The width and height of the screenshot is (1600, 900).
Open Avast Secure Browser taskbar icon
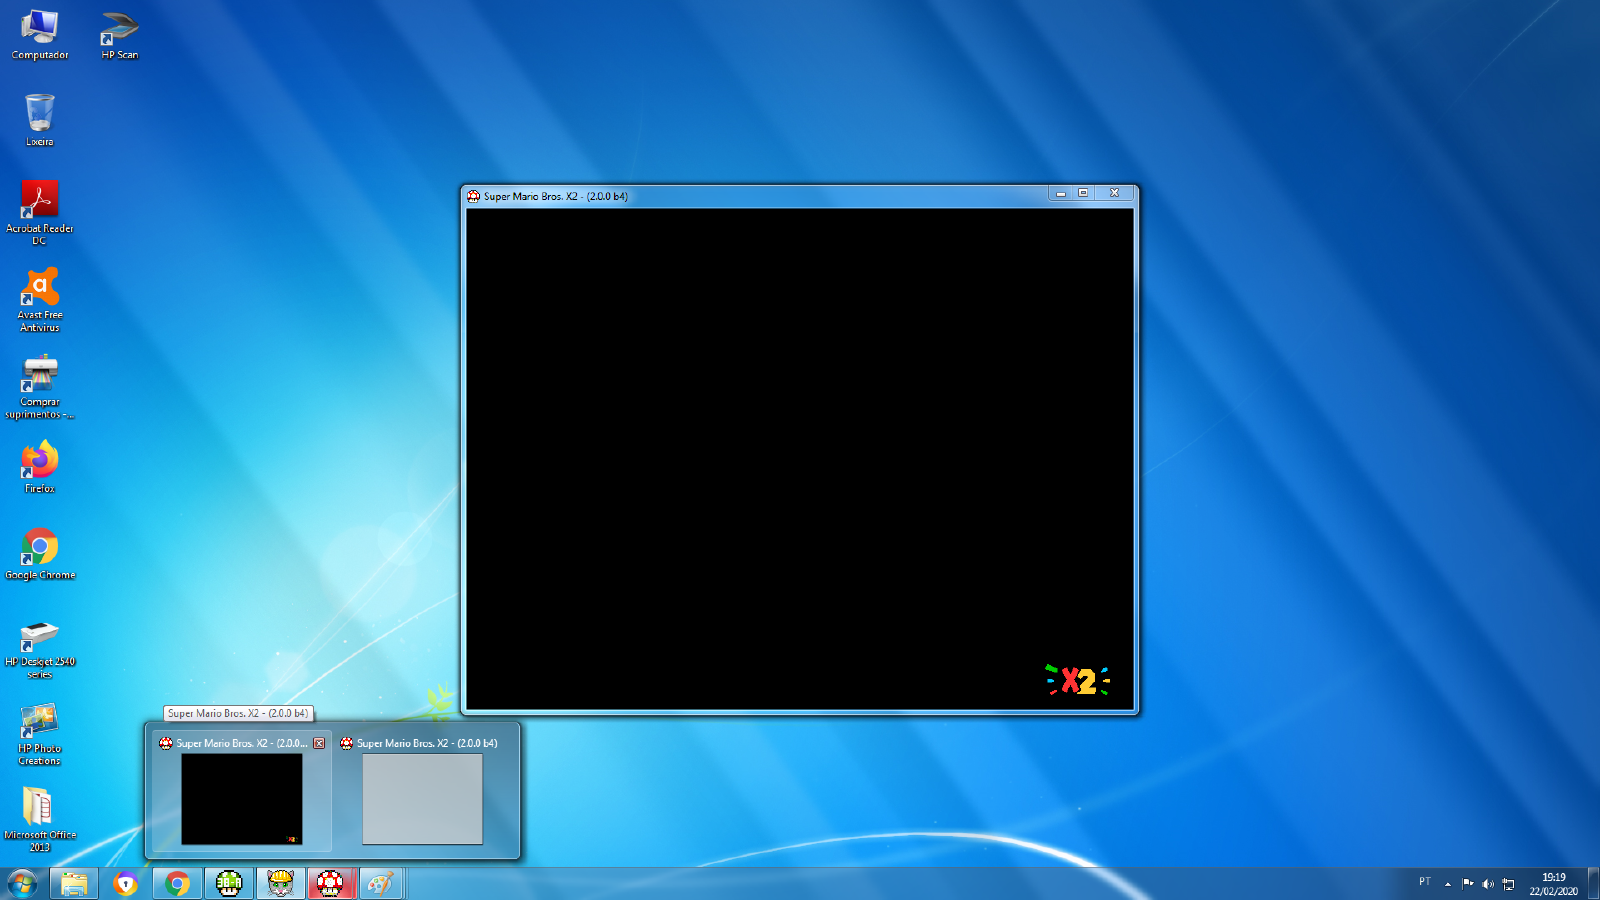(x=126, y=884)
